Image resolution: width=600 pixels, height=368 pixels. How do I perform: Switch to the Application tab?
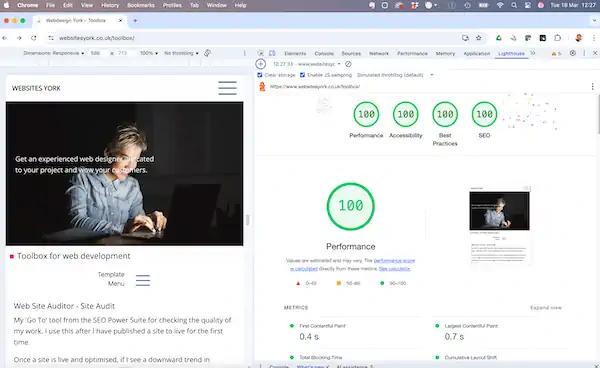(x=476, y=54)
